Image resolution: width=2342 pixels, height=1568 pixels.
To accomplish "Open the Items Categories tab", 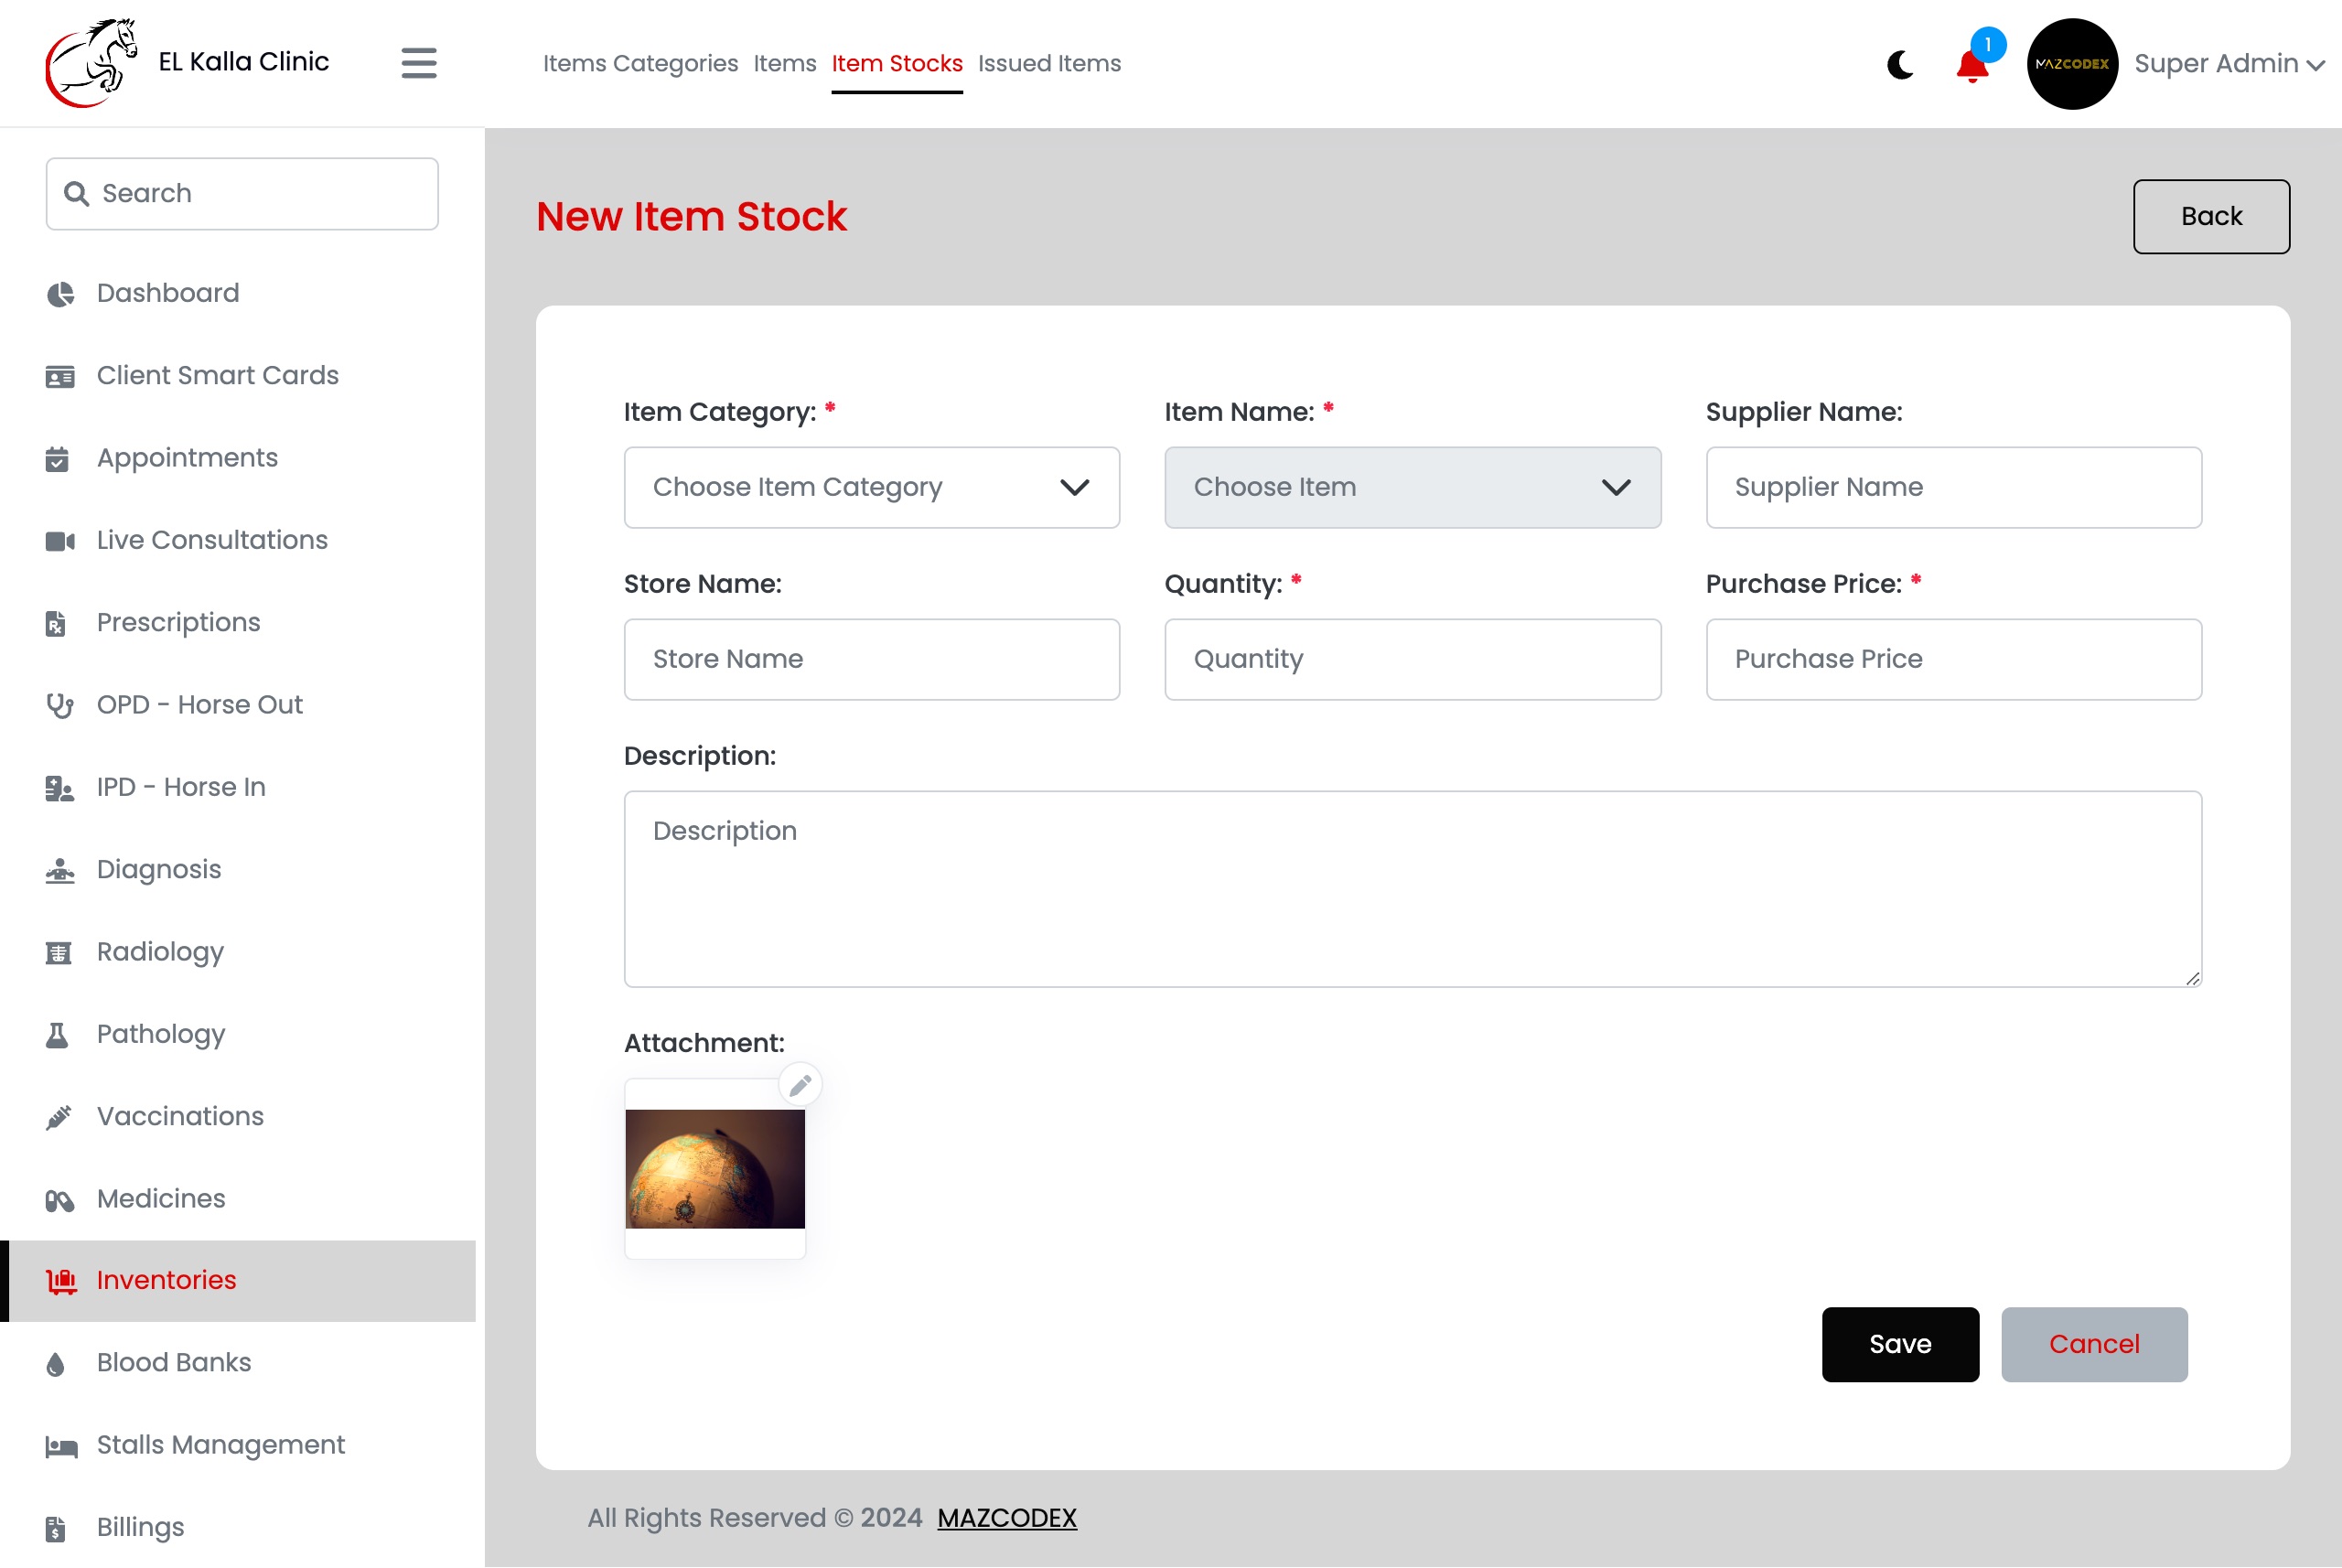I will tap(640, 63).
